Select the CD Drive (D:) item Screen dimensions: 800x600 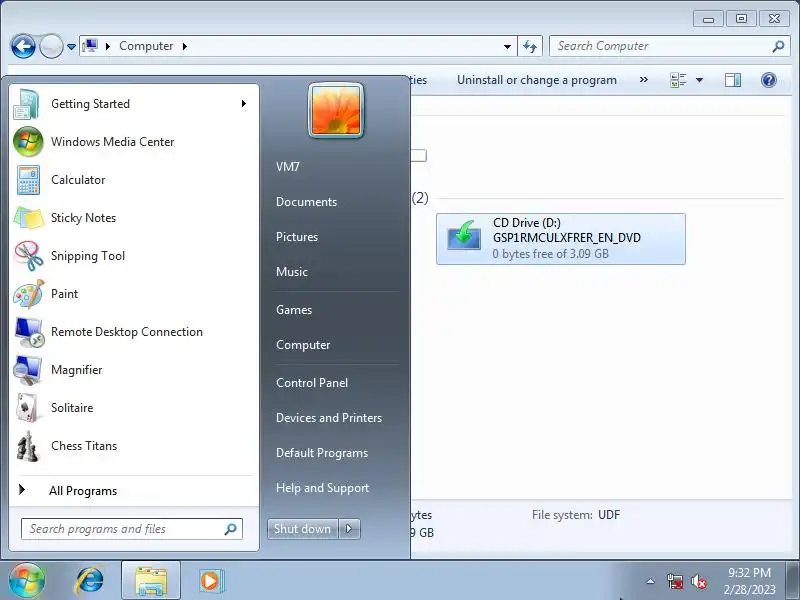point(561,239)
